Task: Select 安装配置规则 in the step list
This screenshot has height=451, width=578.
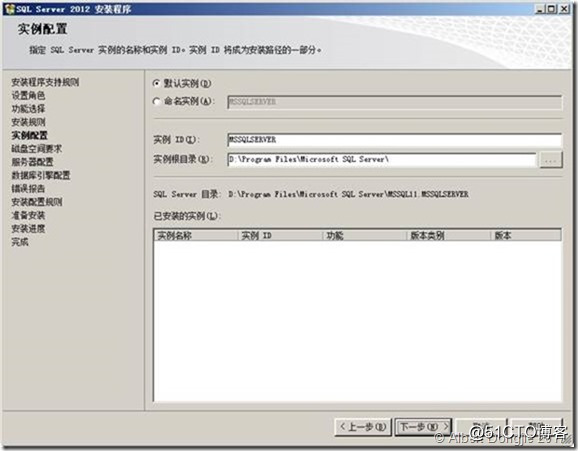Action: click(x=36, y=202)
